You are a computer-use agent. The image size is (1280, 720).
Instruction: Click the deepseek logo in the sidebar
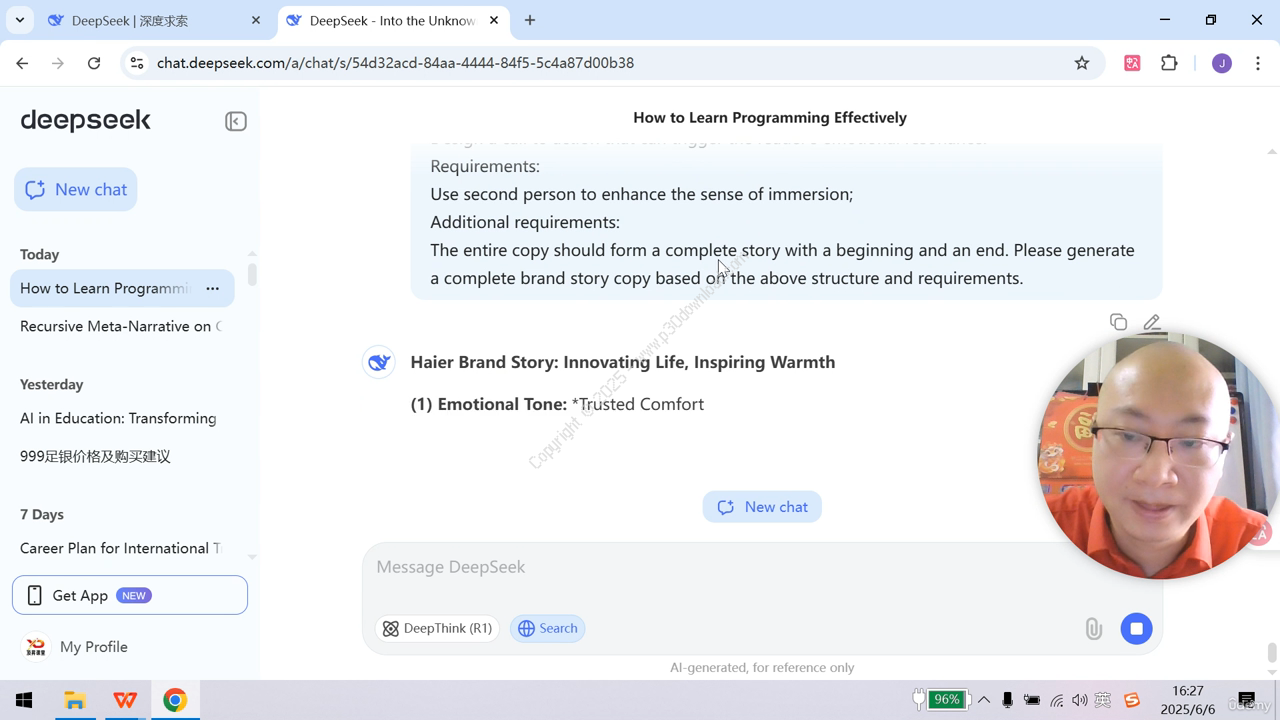click(x=85, y=120)
